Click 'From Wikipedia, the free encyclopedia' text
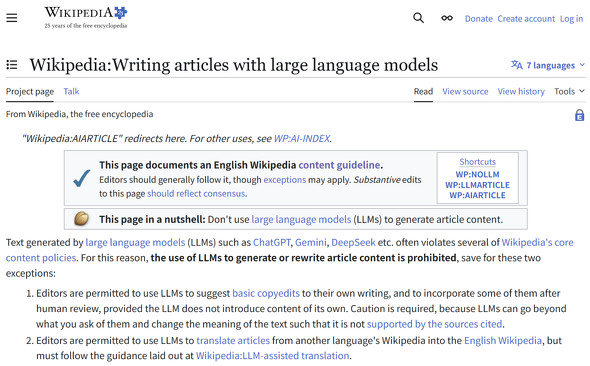Image resolution: width=590 pixels, height=366 pixels. [x=79, y=114]
